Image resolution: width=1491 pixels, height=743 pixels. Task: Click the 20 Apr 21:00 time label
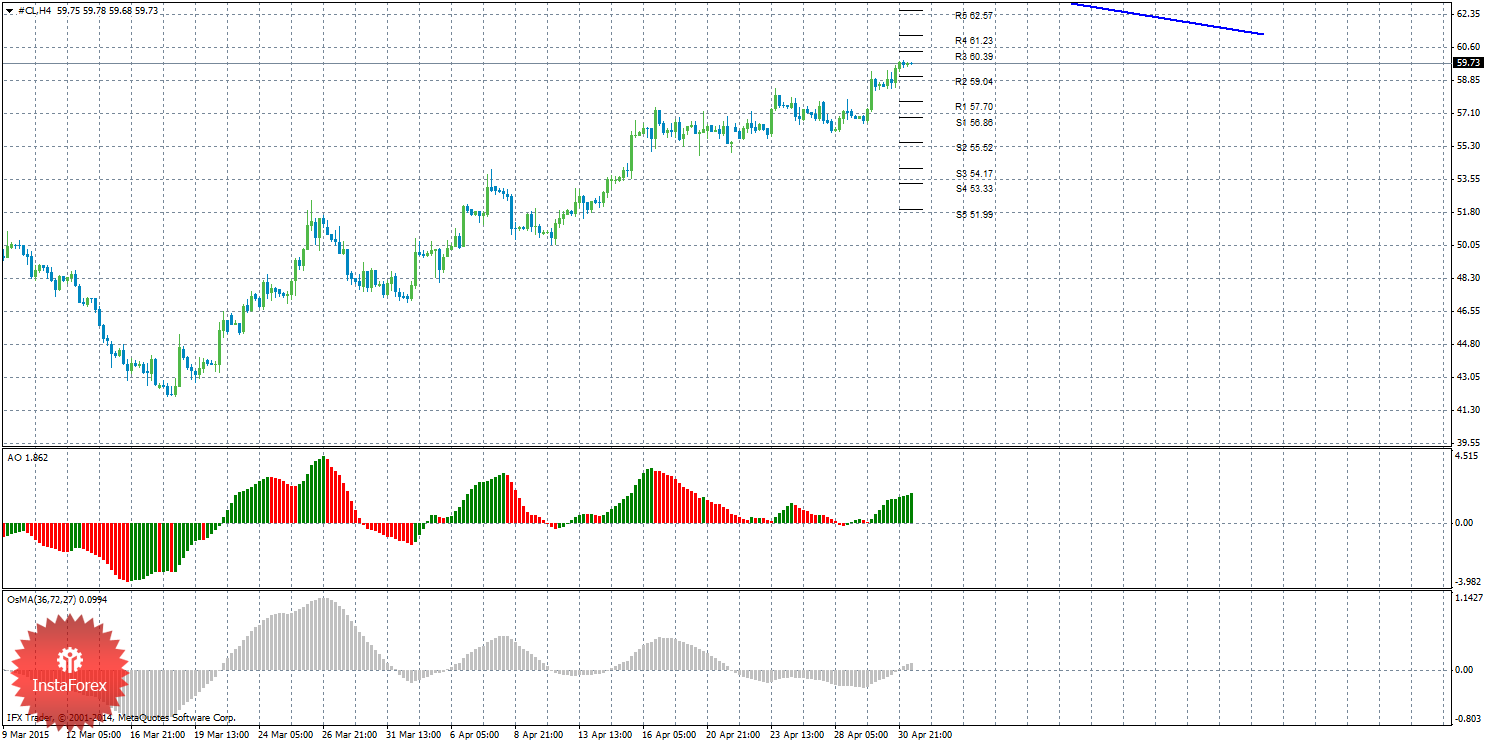point(734,735)
